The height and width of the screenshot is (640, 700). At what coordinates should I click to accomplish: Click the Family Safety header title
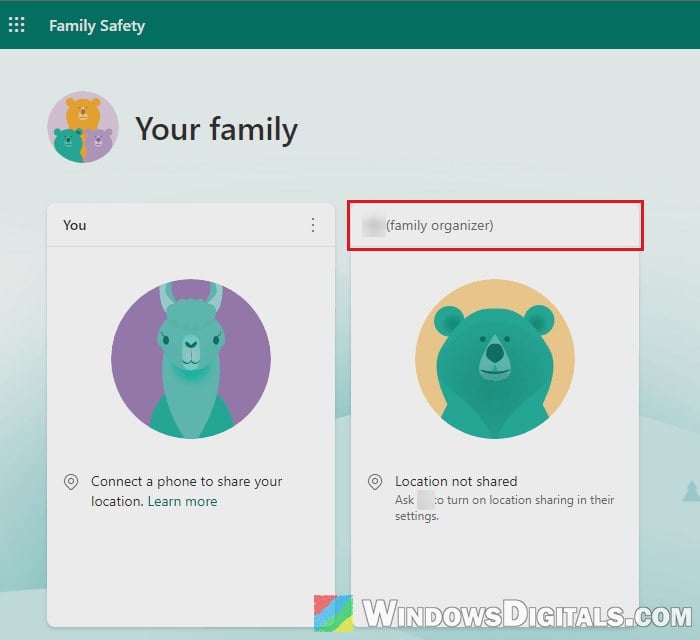tap(97, 25)
